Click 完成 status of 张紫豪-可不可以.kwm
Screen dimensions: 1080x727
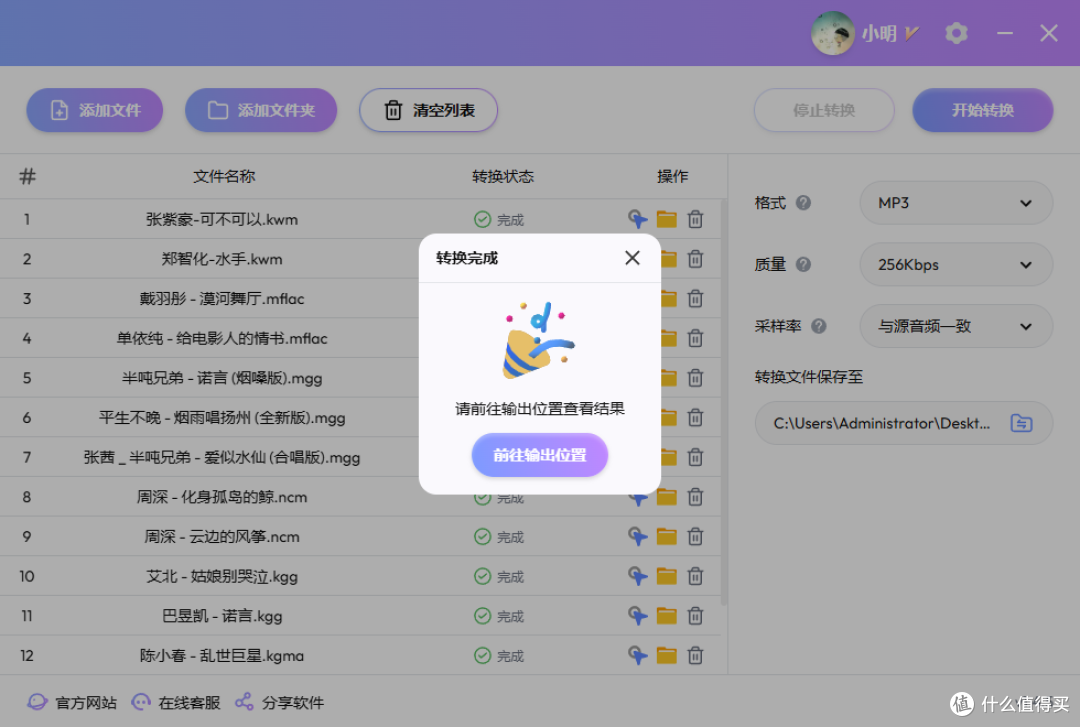tap(499, 219)
